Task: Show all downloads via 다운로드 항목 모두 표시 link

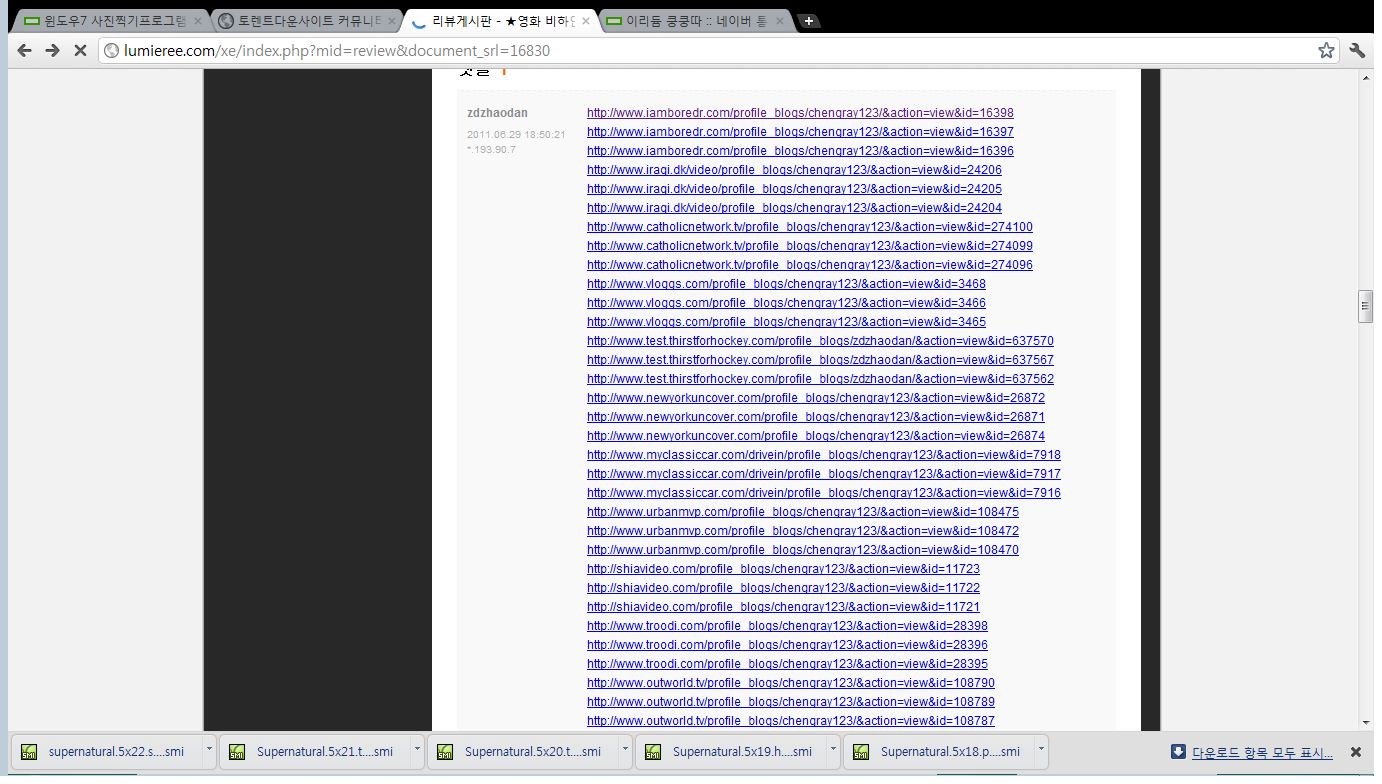Action: tap(1262, 752)
